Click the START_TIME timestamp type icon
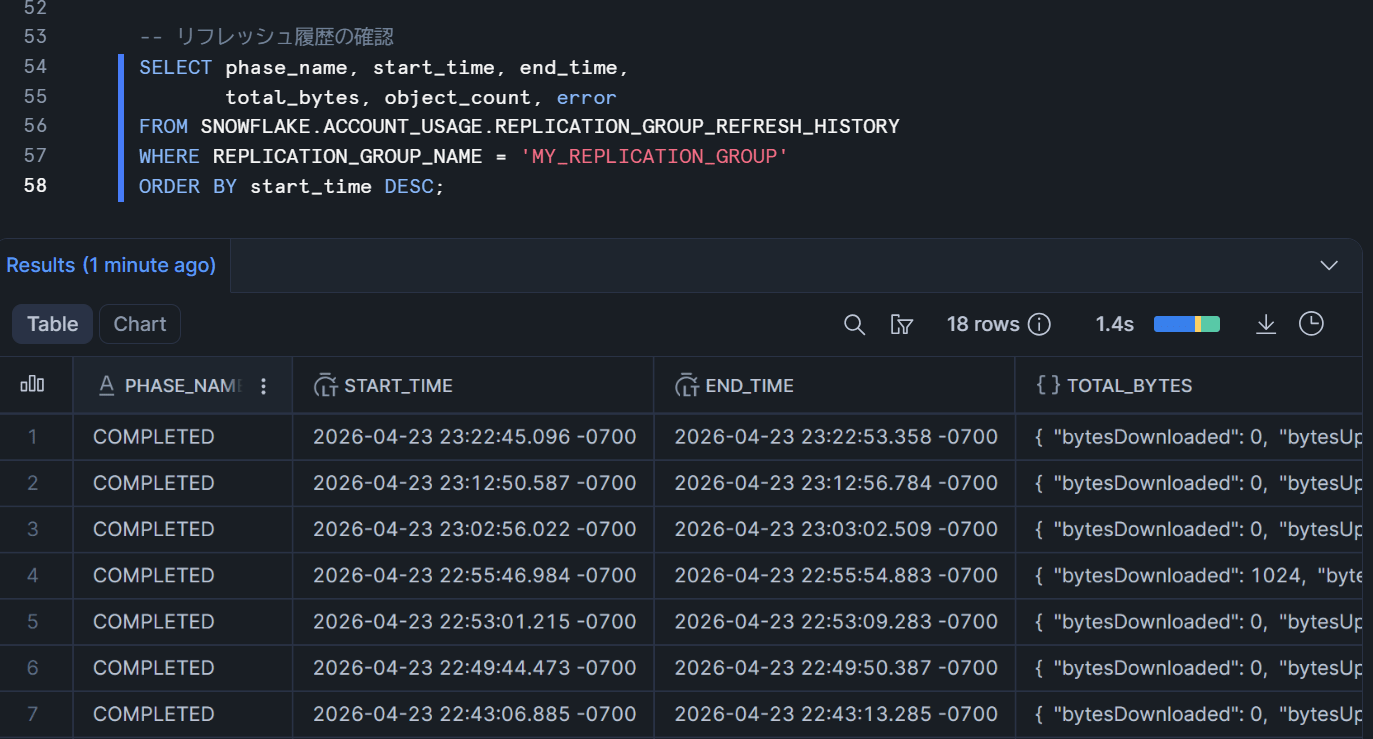Viewport: 1373px width, 739px height. pos(325,386)
